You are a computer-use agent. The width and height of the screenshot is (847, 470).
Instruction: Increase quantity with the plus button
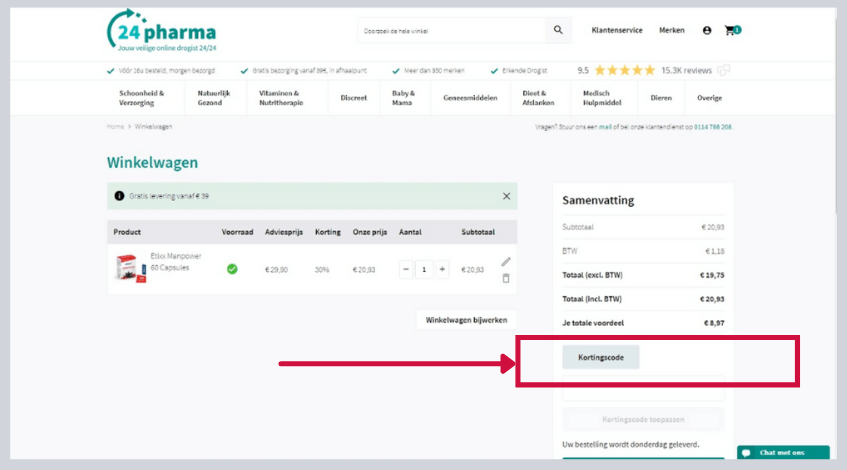pos(442,269)
